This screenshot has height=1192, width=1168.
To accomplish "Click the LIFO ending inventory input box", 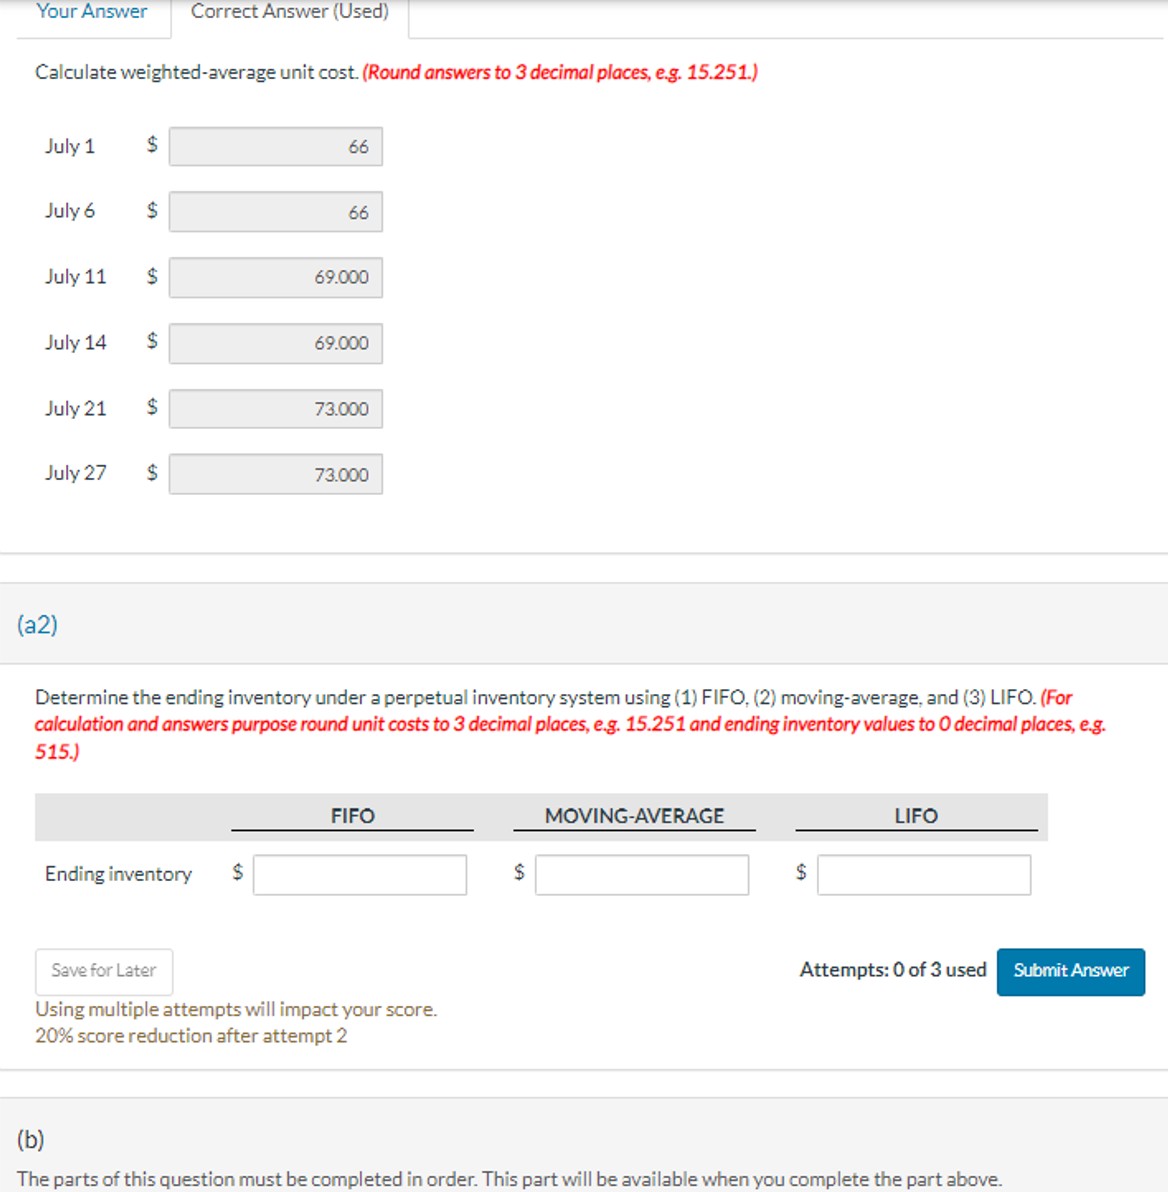I will coord(924,875).
